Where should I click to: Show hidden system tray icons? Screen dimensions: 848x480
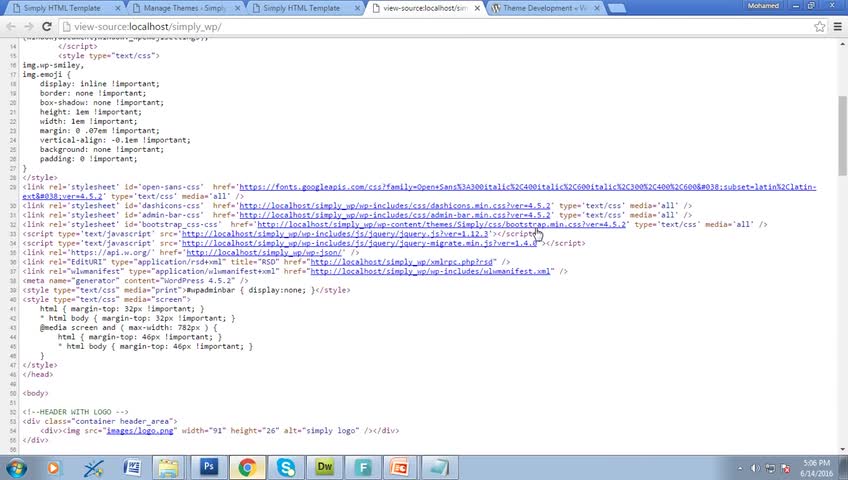(x=739, y=469)
